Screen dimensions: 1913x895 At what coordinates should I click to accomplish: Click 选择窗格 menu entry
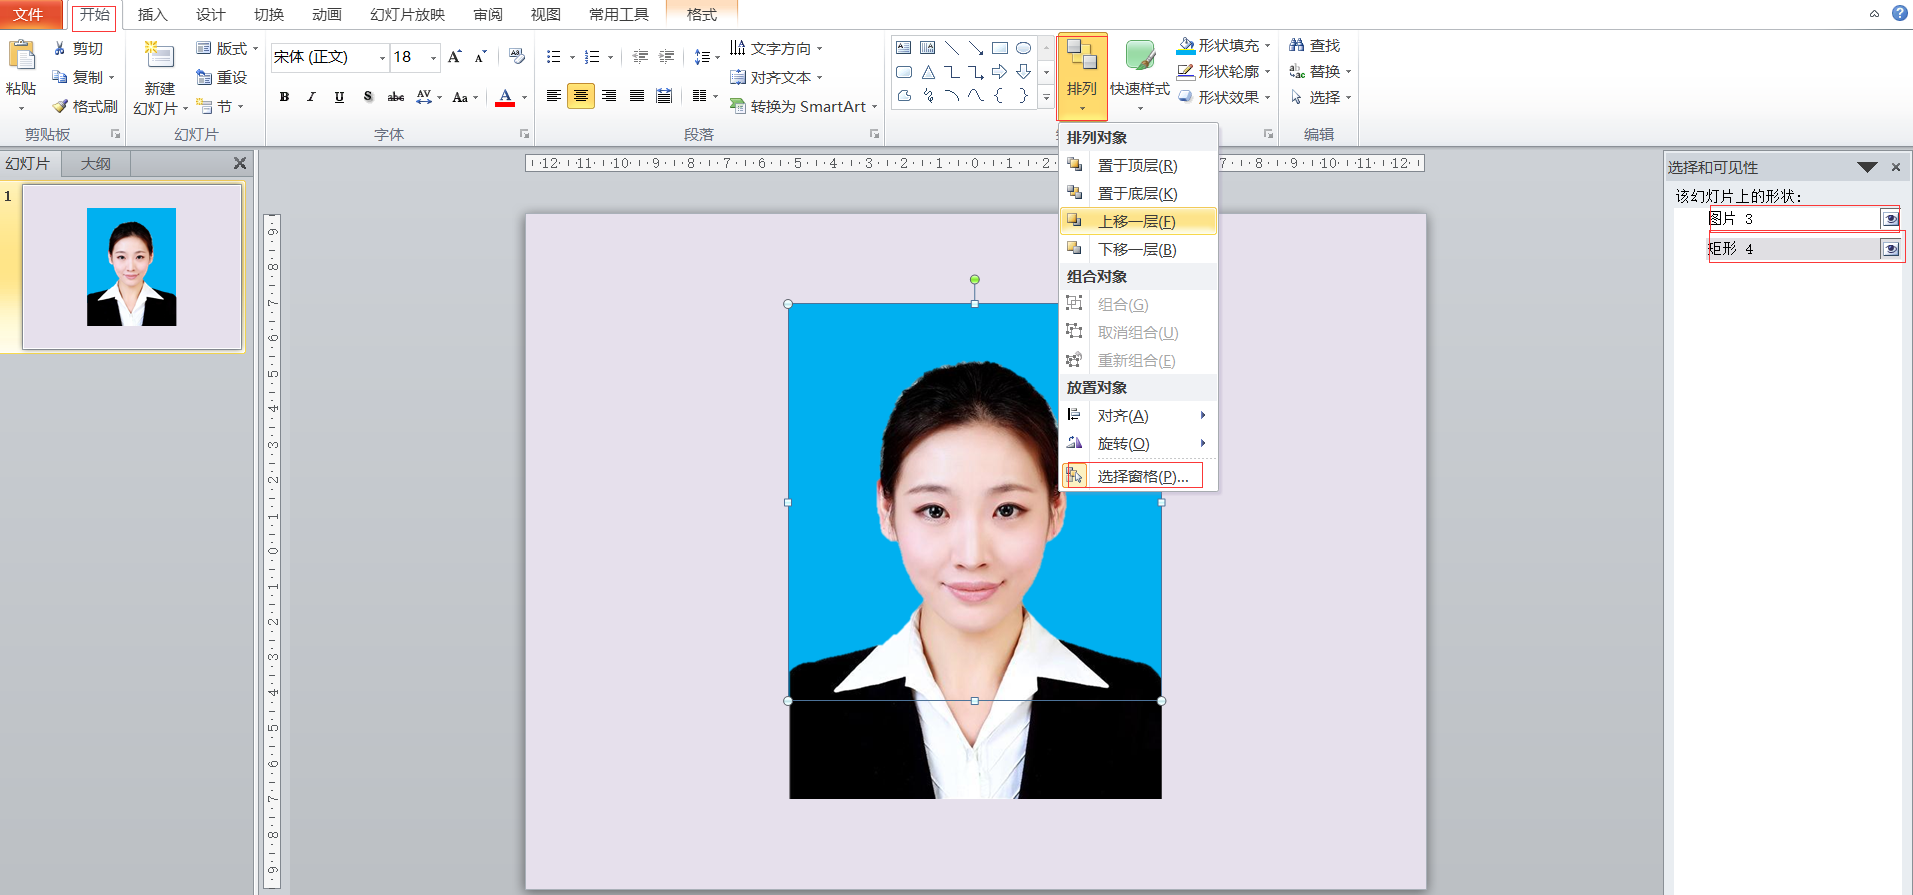click(1142, 476)
